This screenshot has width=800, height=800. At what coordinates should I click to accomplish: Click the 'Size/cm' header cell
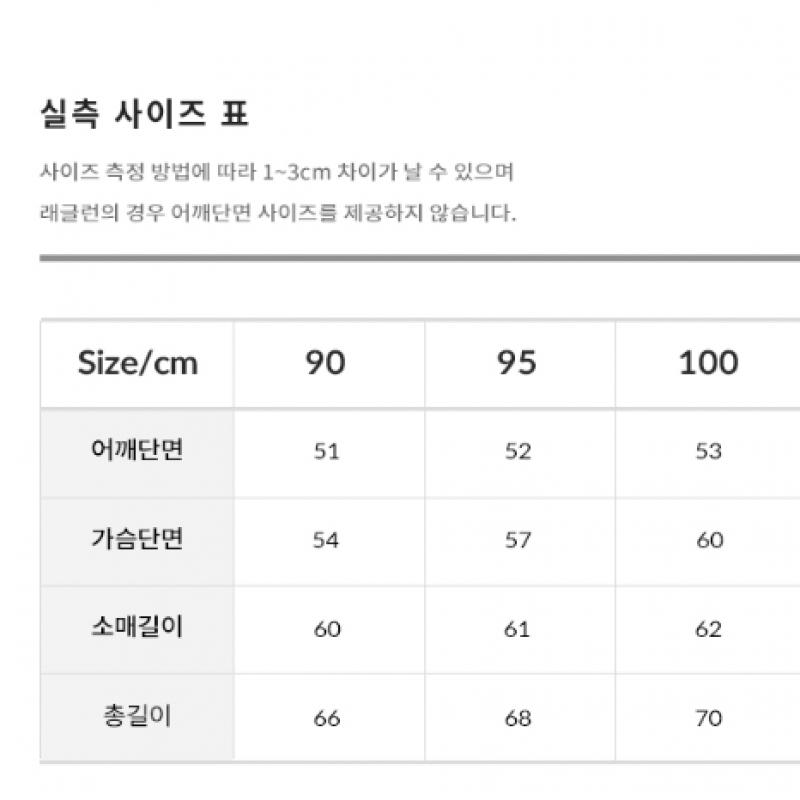tap(138, 362)
